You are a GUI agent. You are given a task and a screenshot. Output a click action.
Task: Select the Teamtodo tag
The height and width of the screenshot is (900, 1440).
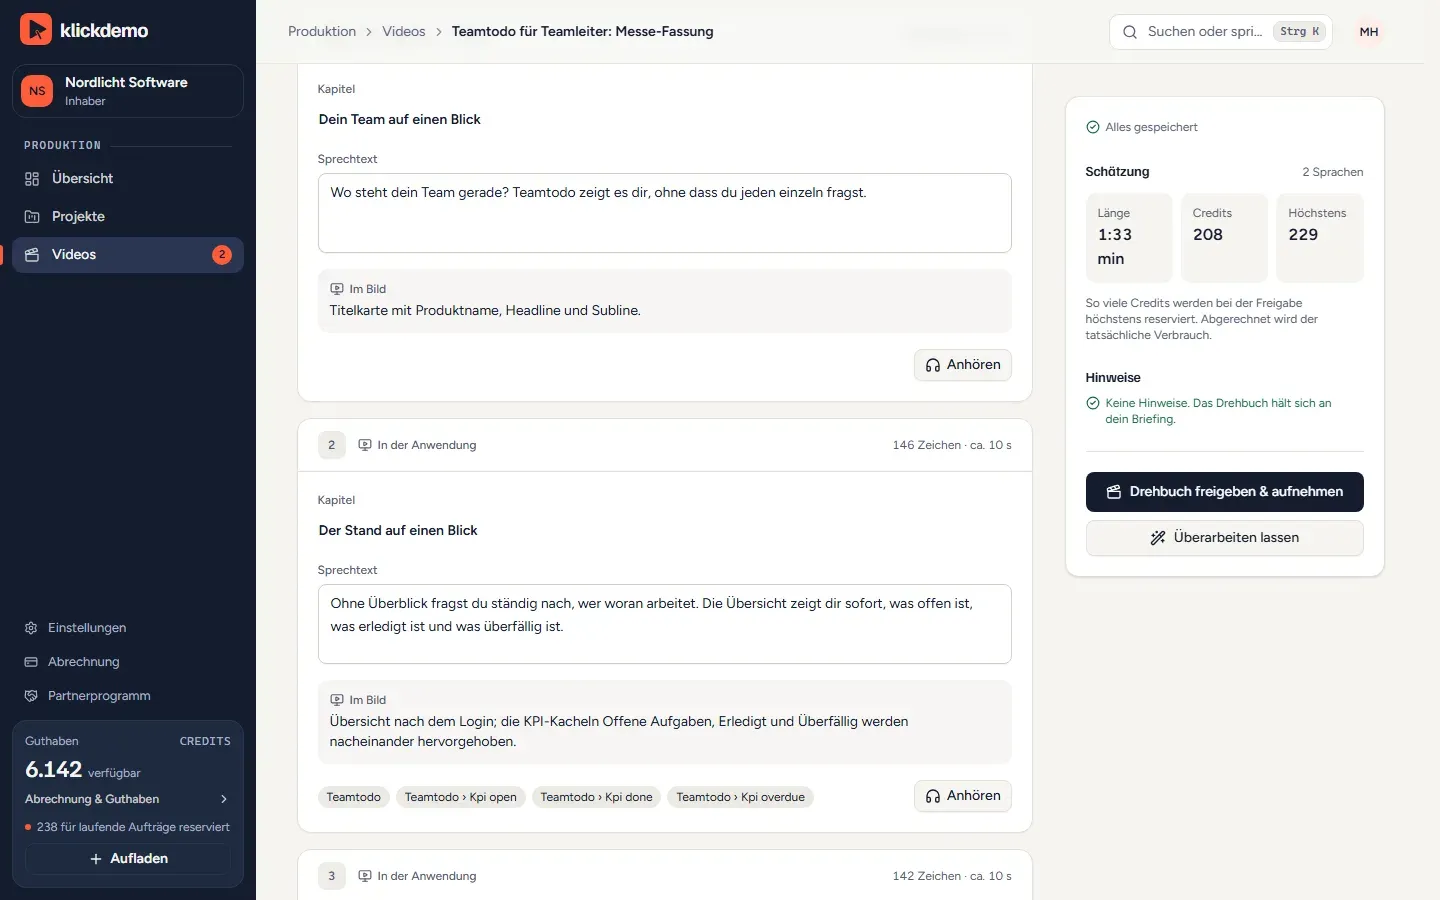(354, 797)
